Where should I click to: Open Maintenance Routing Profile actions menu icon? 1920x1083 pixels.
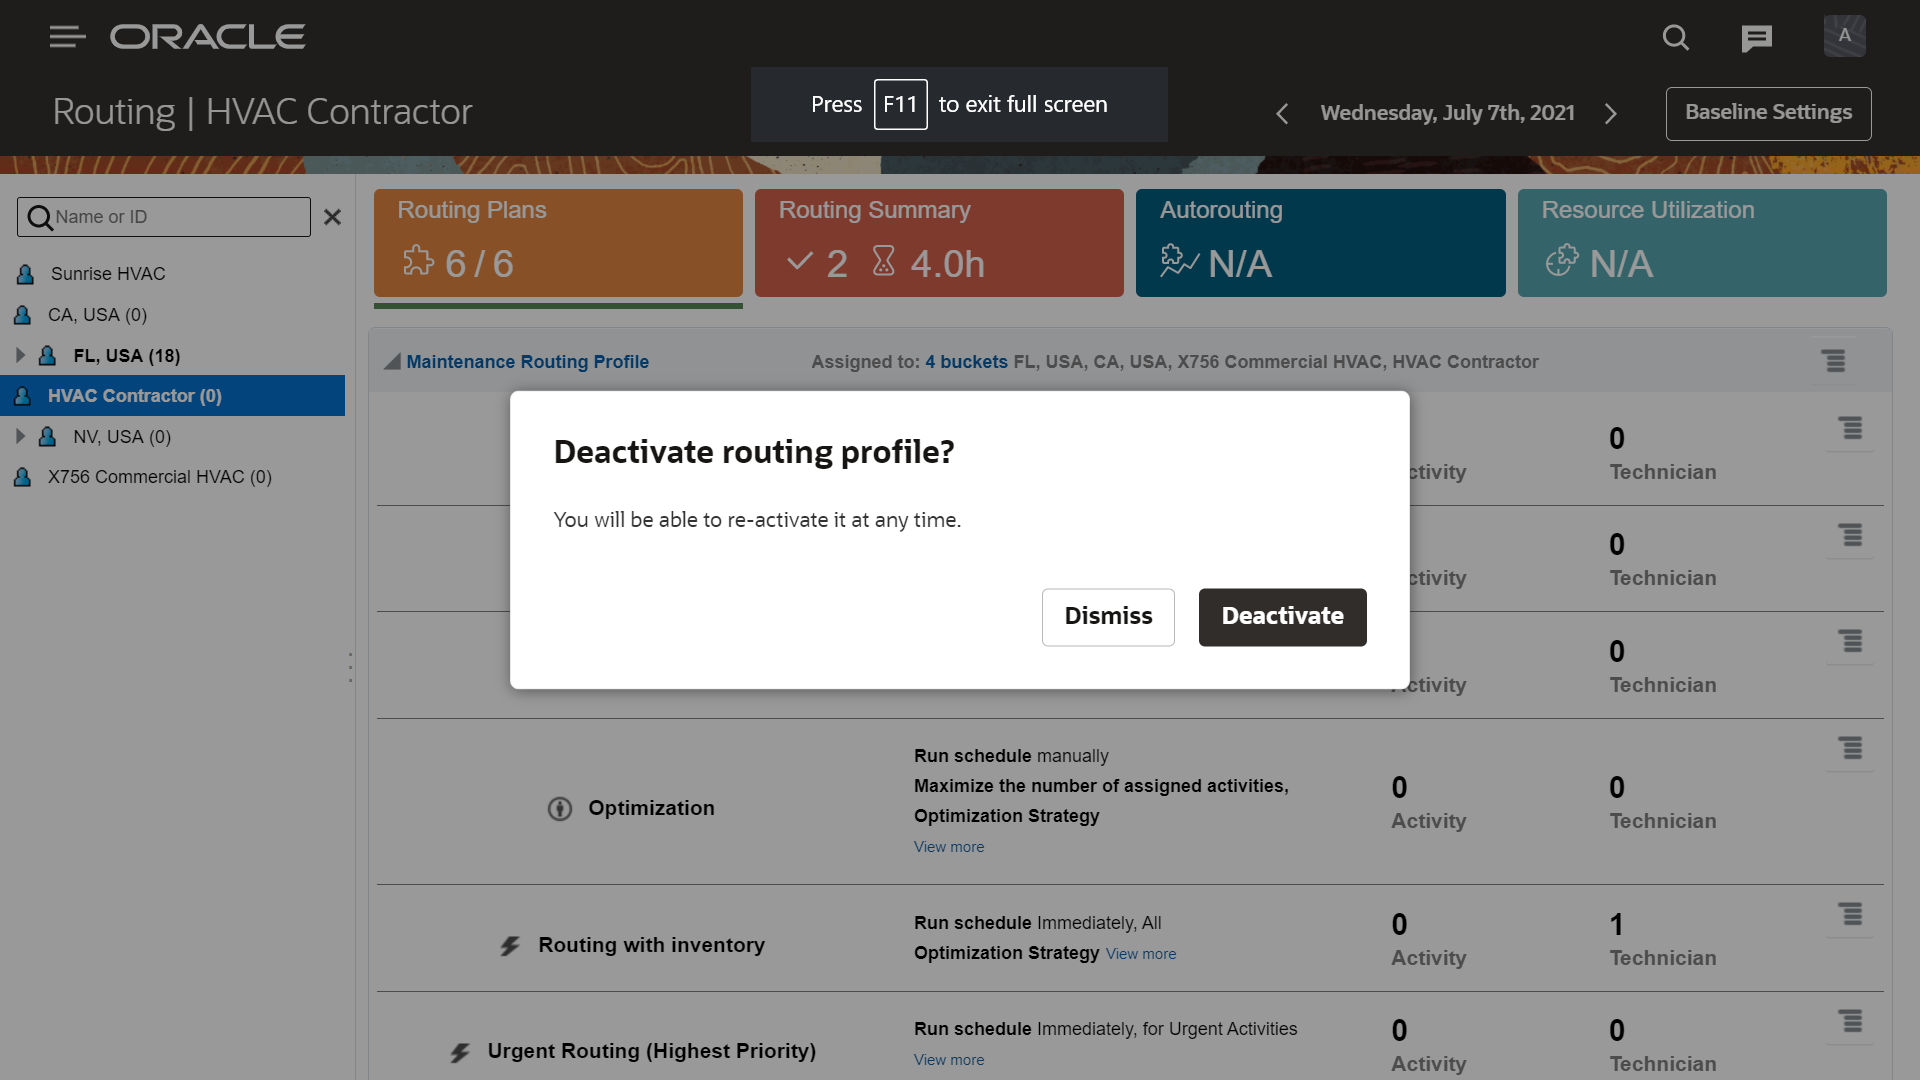pyautogui.click(x=1833, y=361)
